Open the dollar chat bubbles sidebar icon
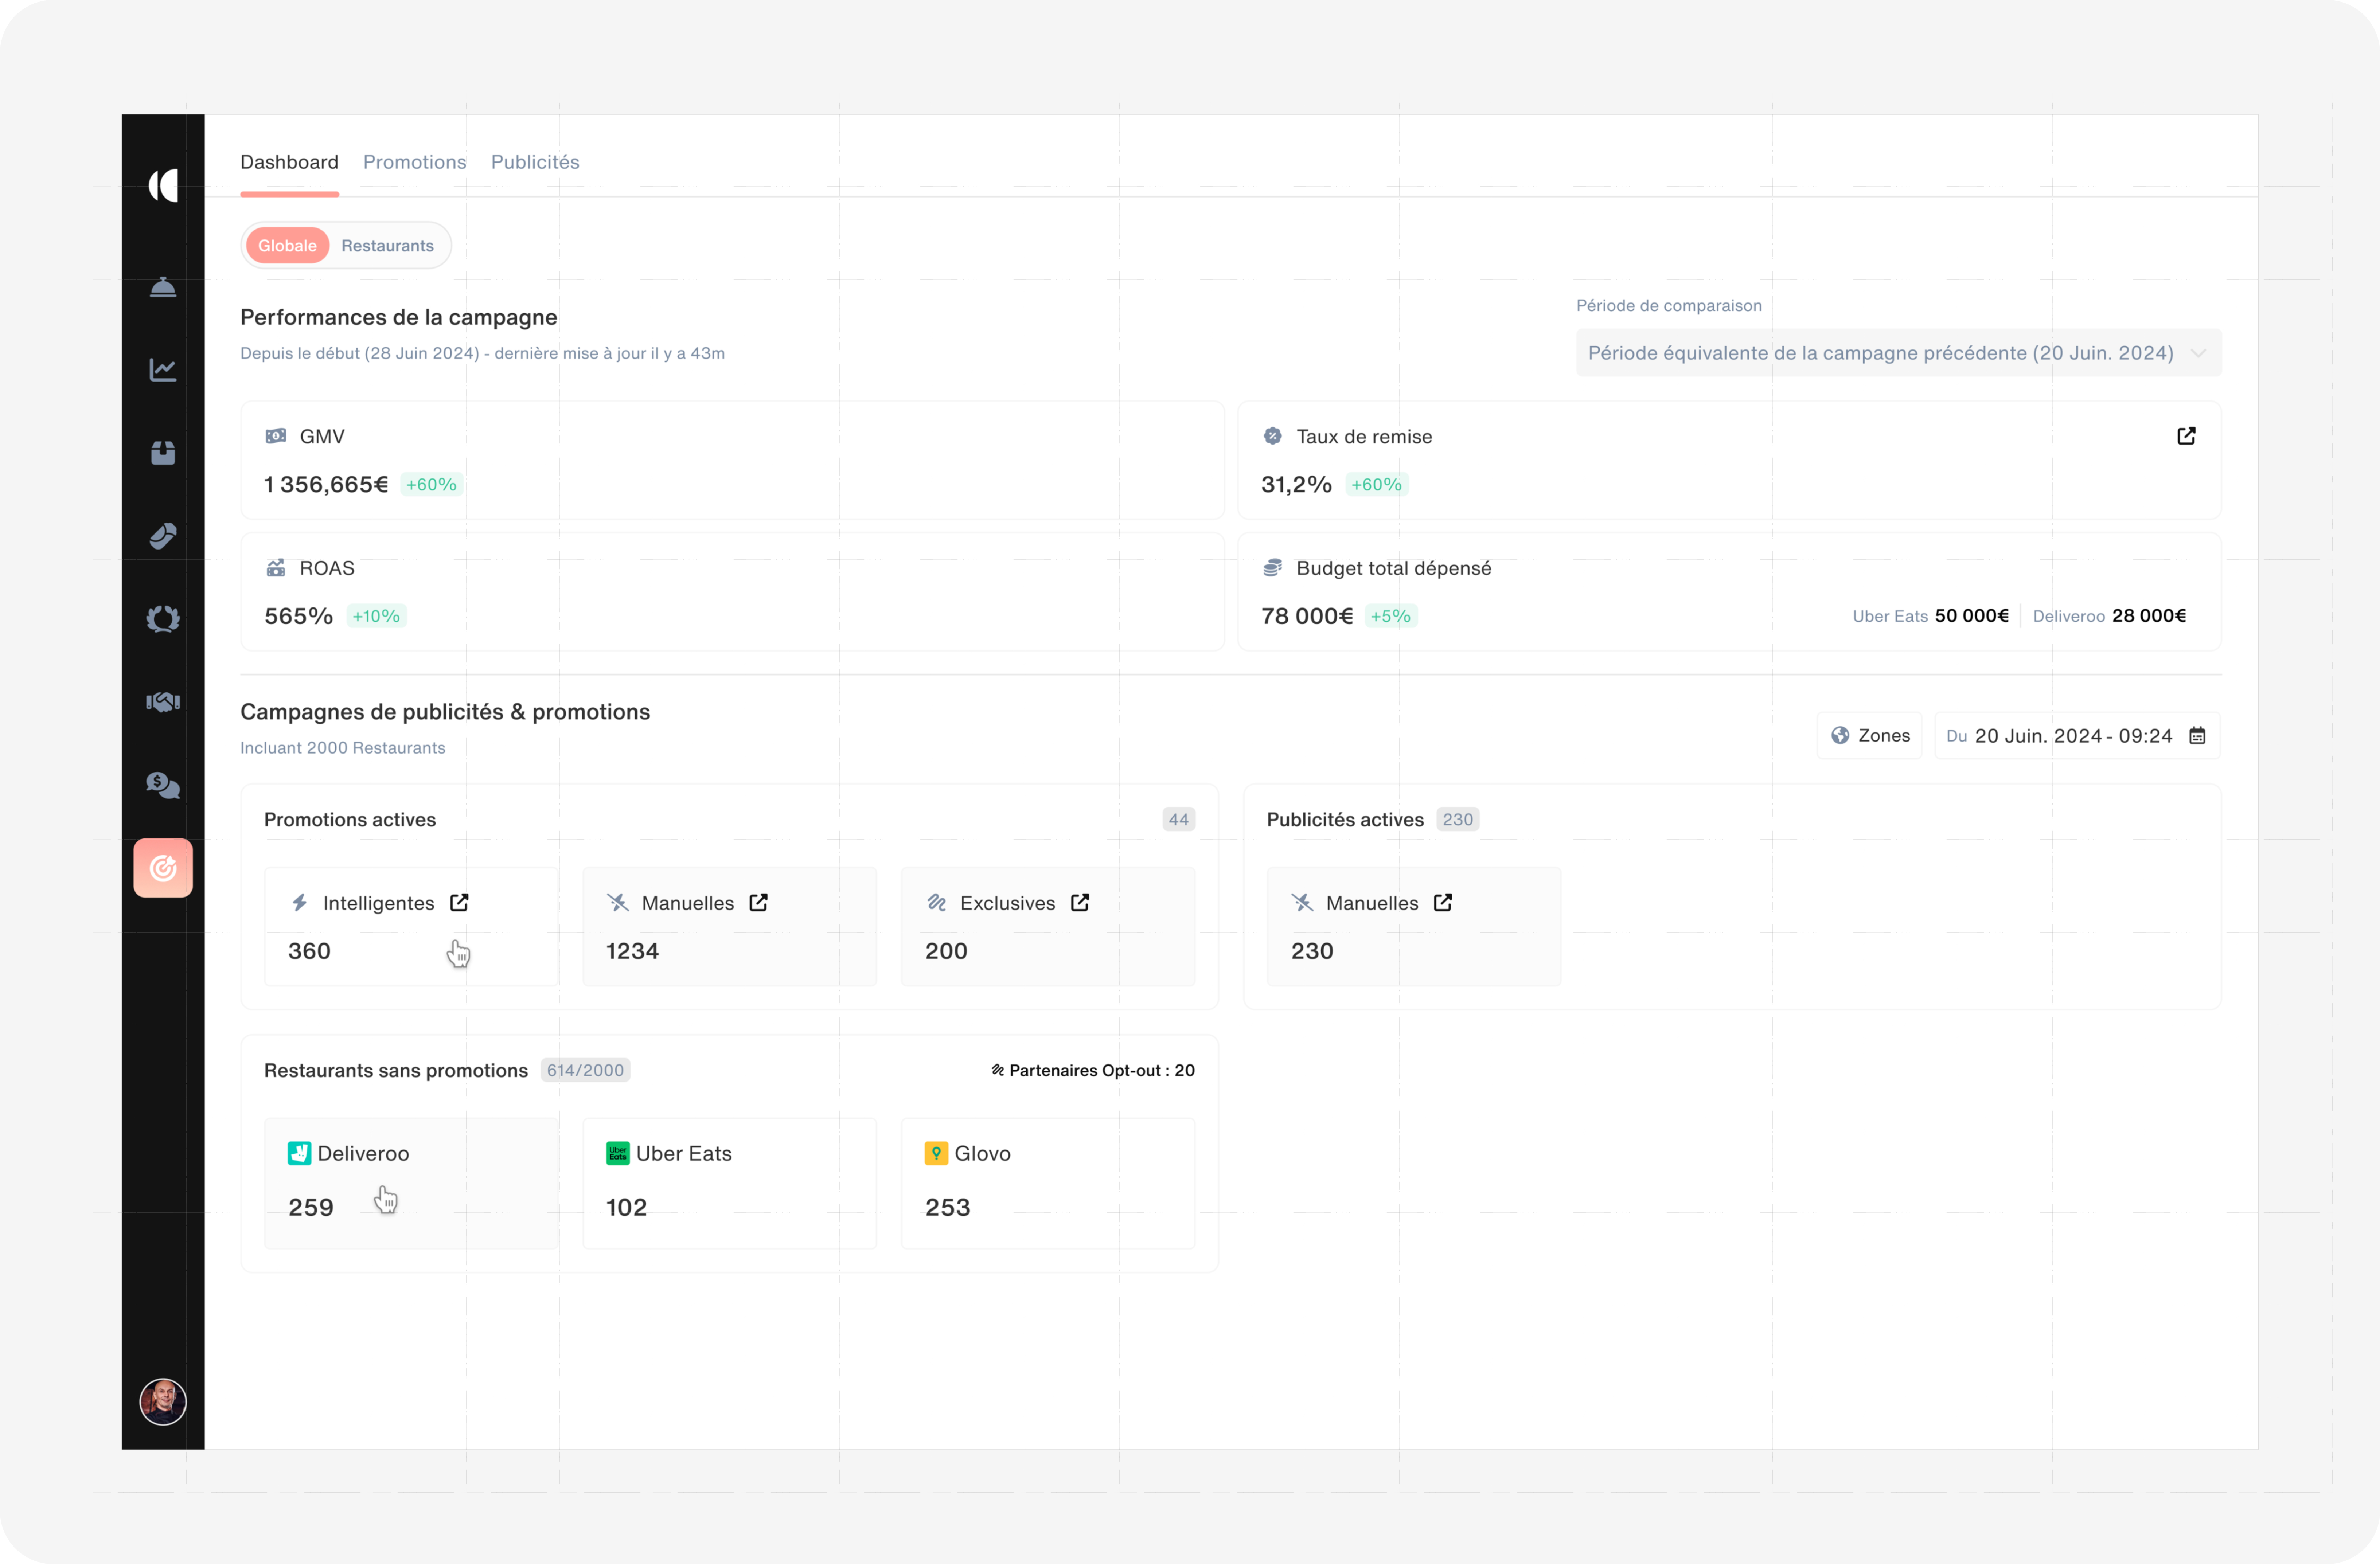Image resolution: width=2380 pixels, height=1564 pixels. click(163, 785)
